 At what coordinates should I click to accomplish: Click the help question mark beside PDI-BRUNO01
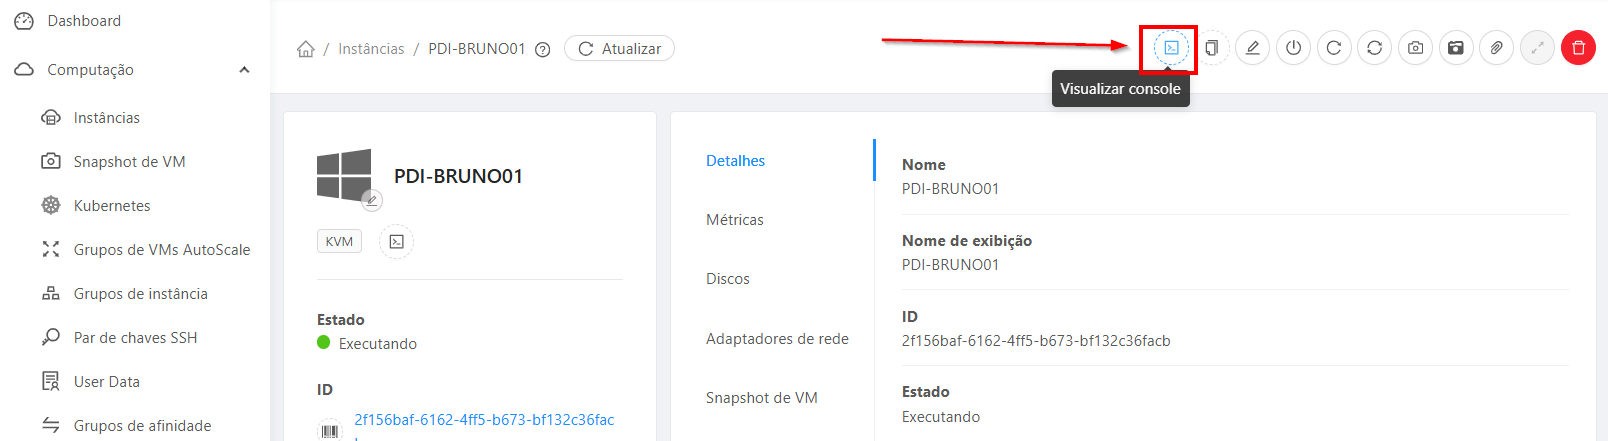pos(543,50)
